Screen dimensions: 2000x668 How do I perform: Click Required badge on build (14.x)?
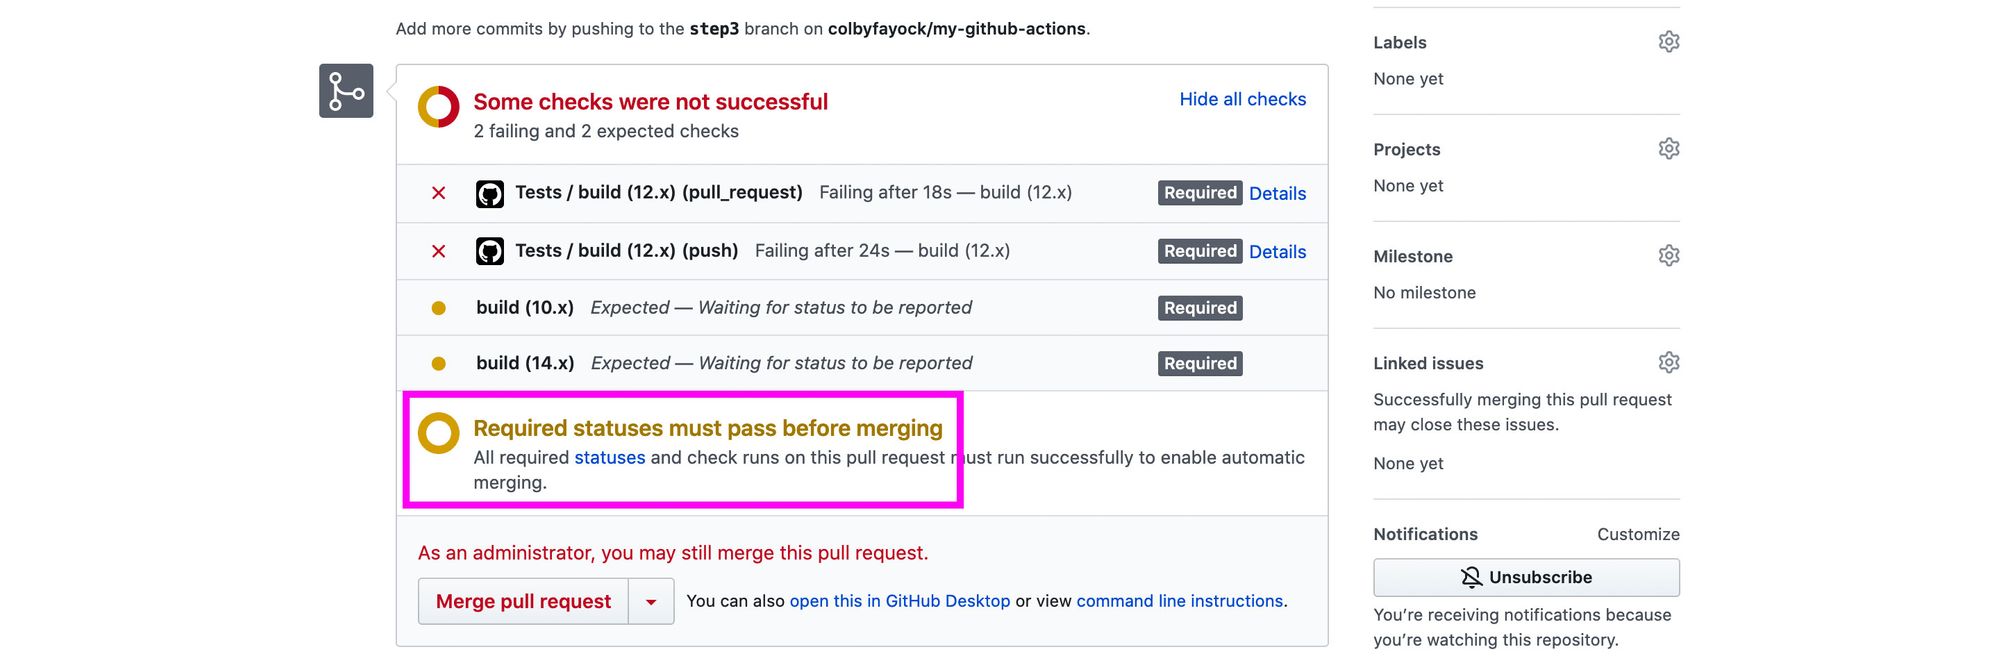pyautogui.click(x=1200, y=364)
